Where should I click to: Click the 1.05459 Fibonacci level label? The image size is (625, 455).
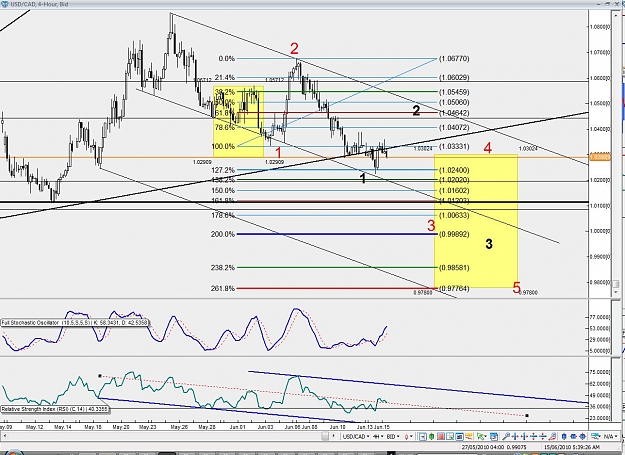(x=454, y=92)
